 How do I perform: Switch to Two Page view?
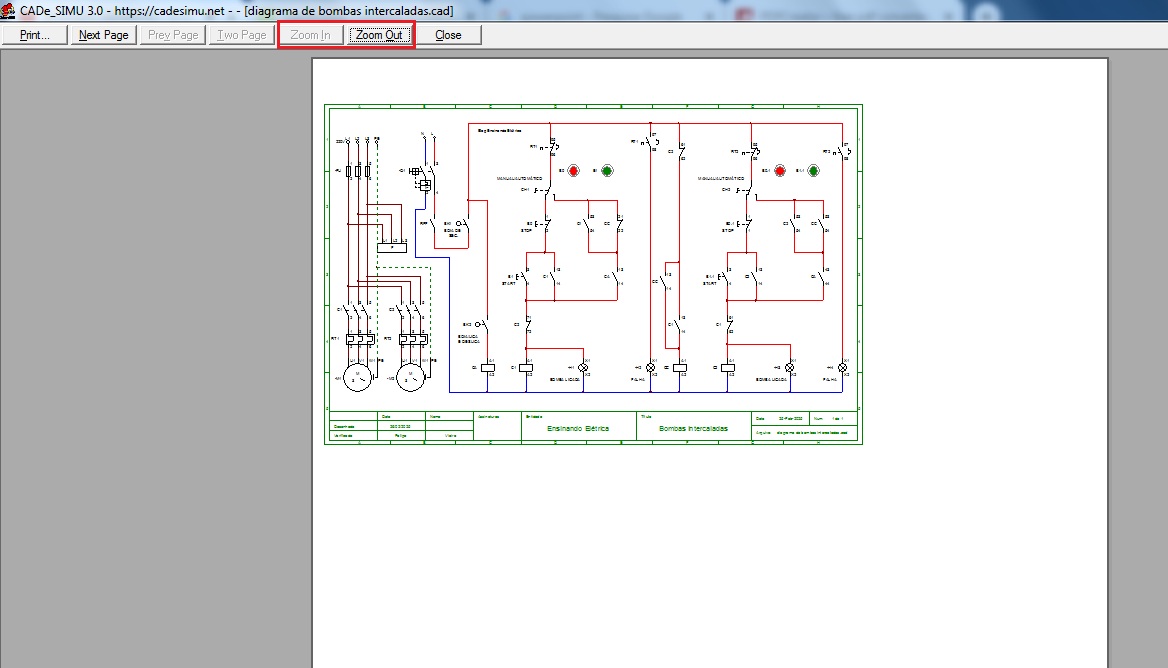[241, 35]
